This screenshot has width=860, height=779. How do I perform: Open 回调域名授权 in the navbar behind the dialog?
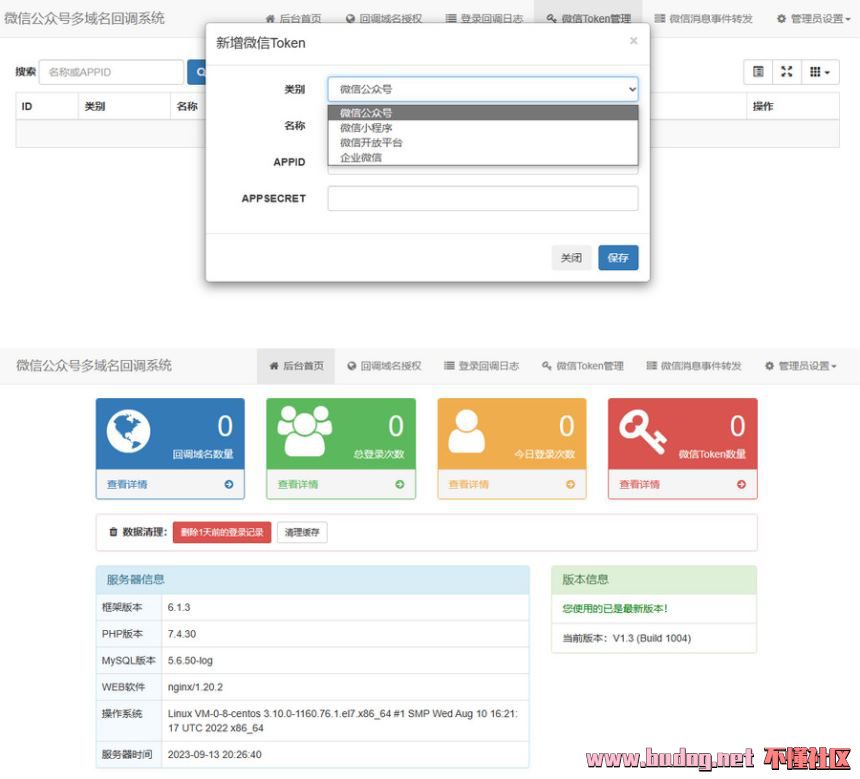click(x=384, y=19)
